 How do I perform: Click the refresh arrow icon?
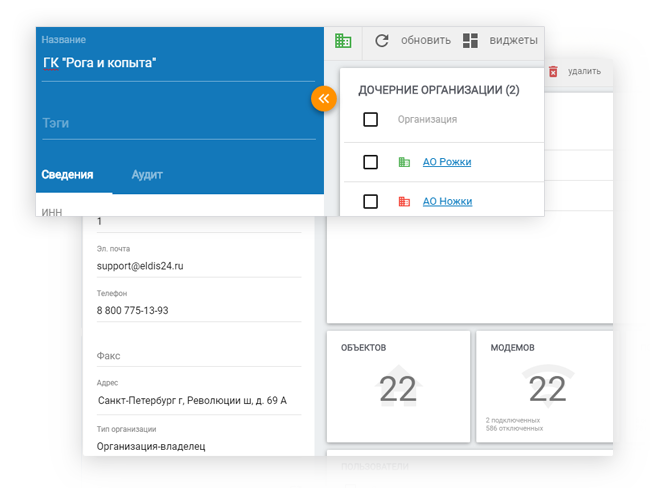(x=381, y=41)
